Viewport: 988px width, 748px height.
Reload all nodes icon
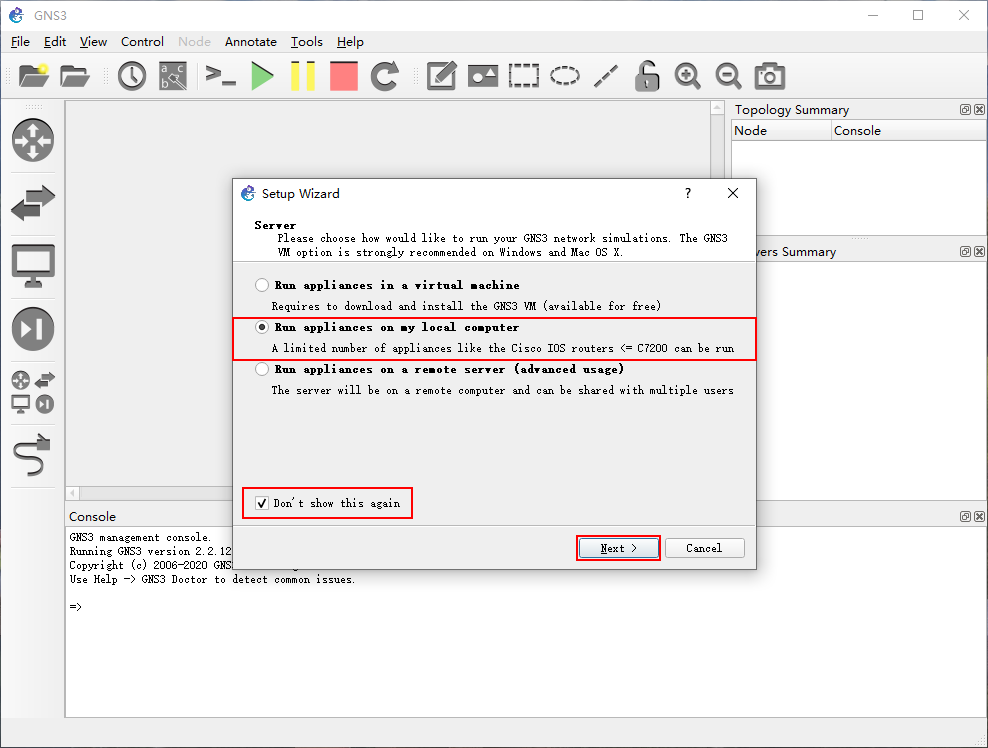[384, 76]
